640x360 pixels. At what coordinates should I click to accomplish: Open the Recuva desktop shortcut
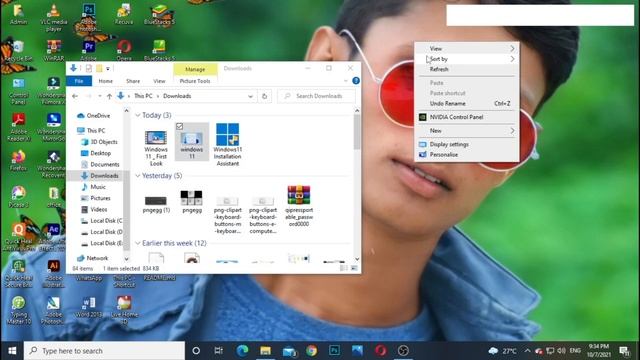pyautogui.click(x=124, y=15)
